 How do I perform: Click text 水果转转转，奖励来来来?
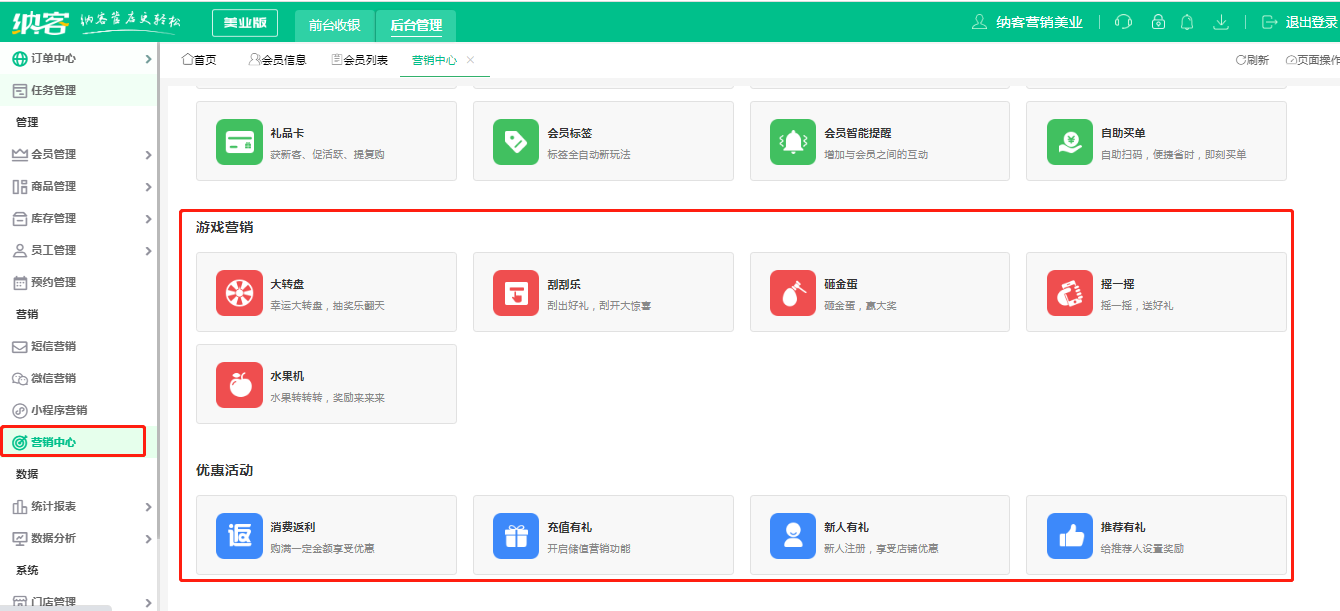[327, 397]
